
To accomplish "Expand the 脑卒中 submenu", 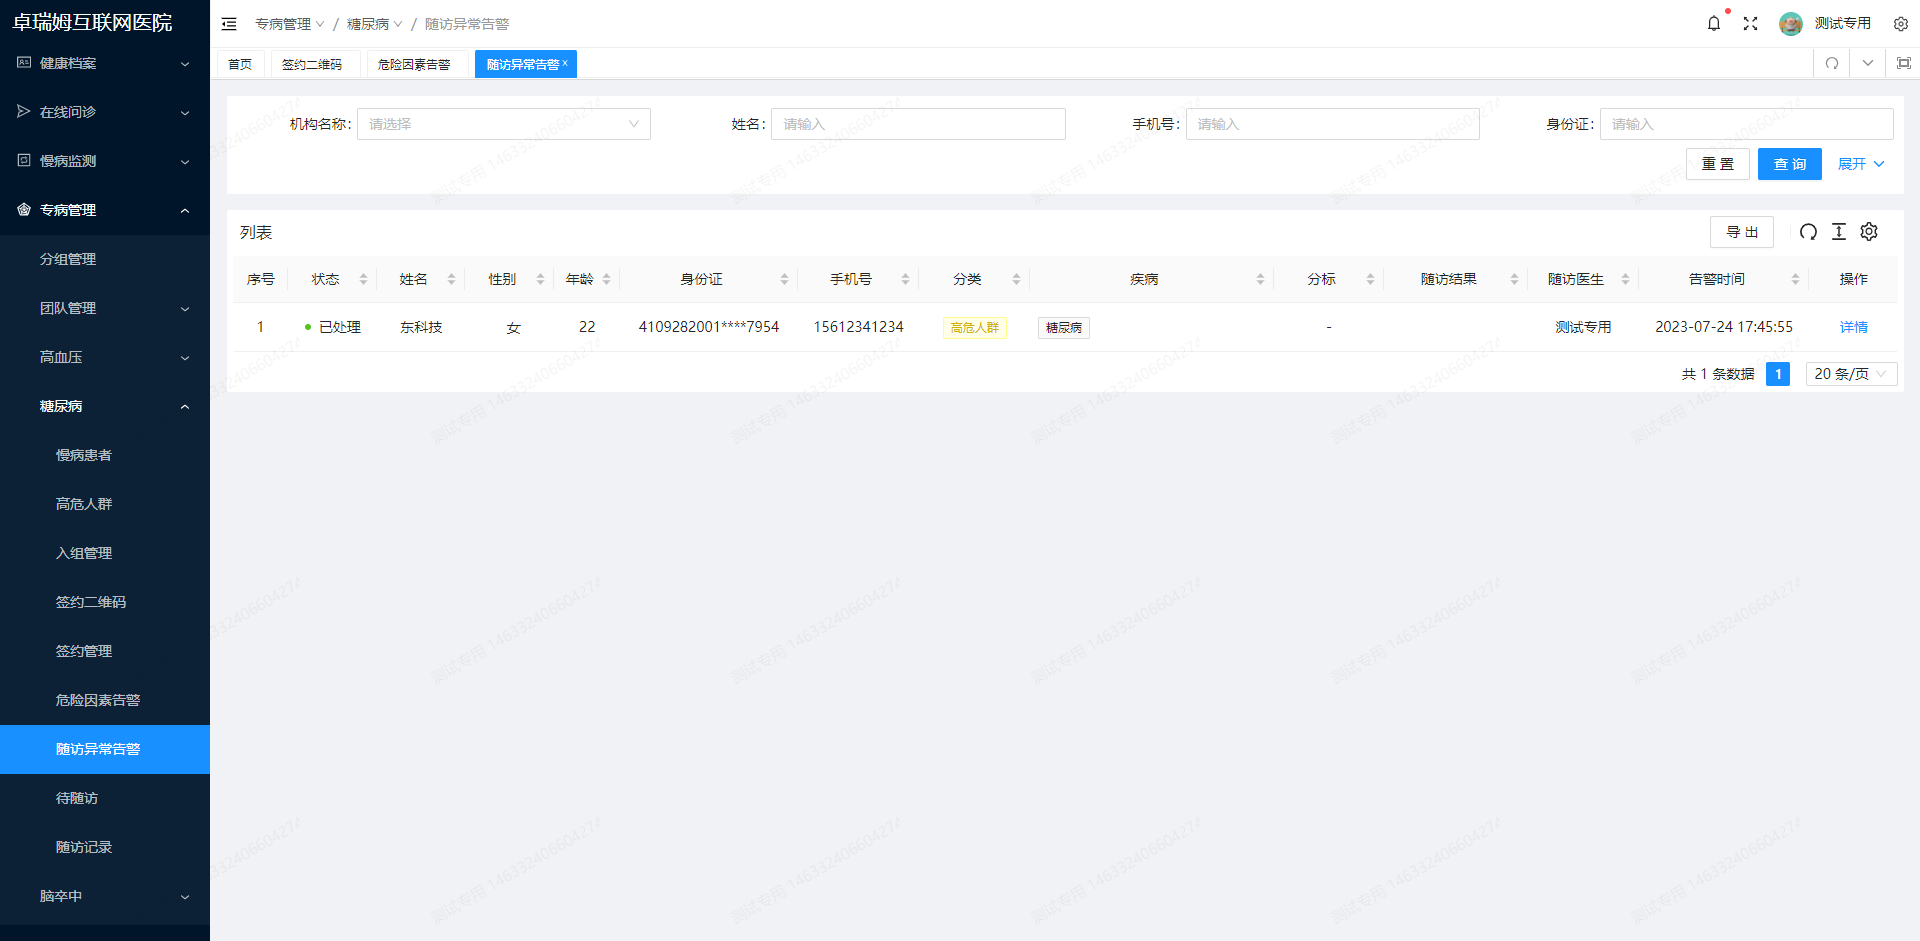I will pos(105,896).
